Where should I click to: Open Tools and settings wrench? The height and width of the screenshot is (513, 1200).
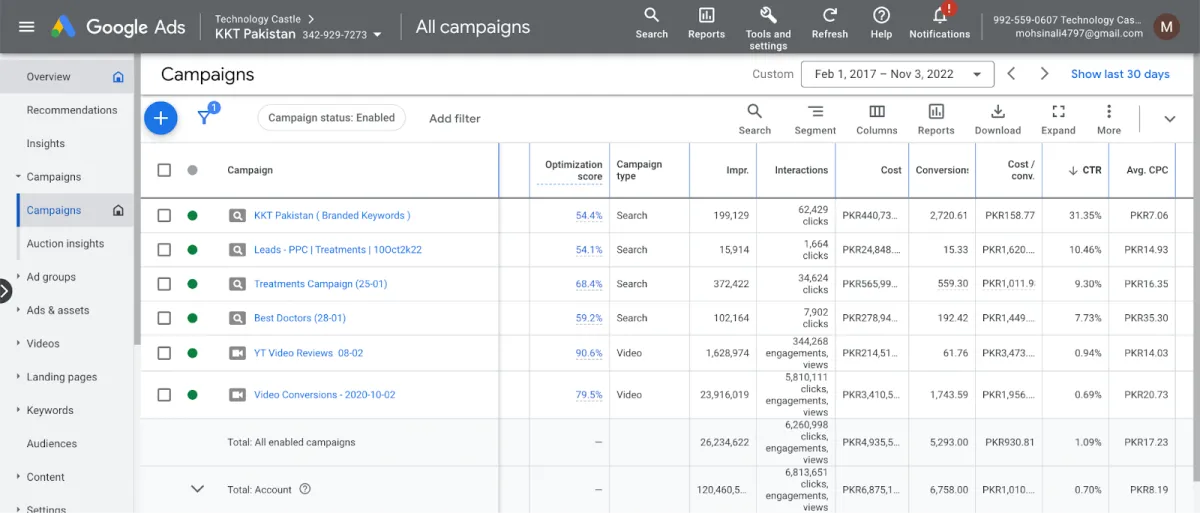(767, 16)
